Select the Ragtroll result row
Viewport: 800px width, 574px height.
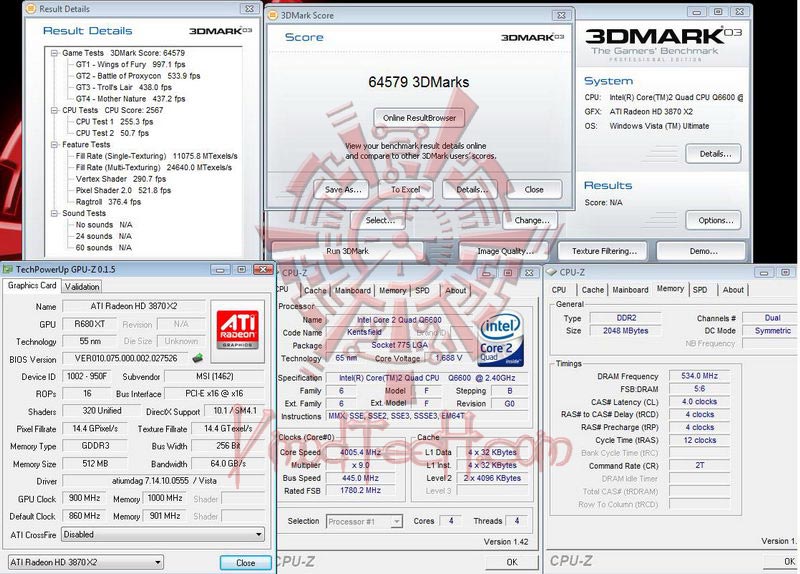click(108, 202)
